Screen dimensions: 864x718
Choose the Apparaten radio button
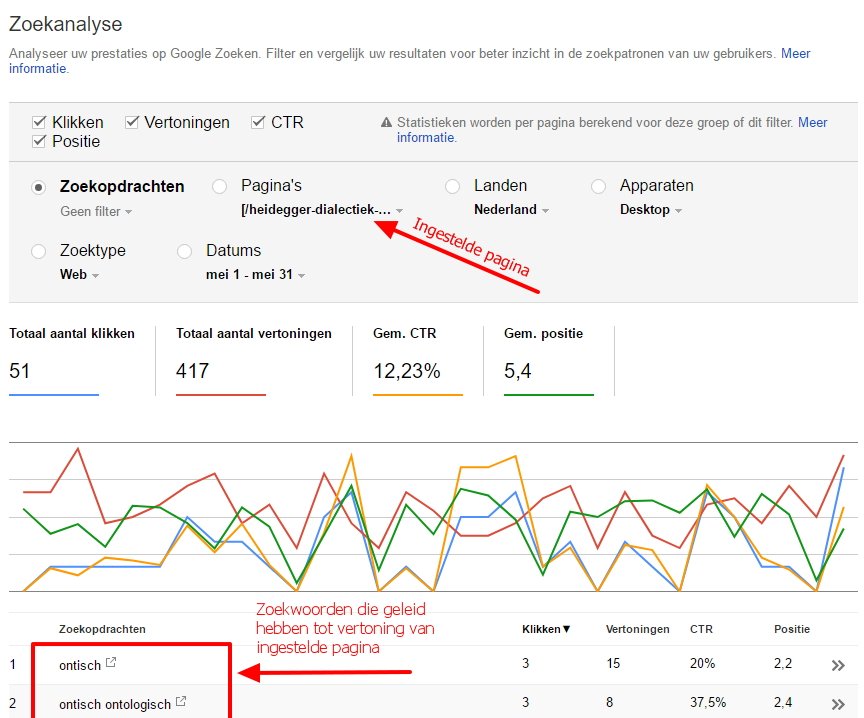pyautogui.click(x=598, y=187)
